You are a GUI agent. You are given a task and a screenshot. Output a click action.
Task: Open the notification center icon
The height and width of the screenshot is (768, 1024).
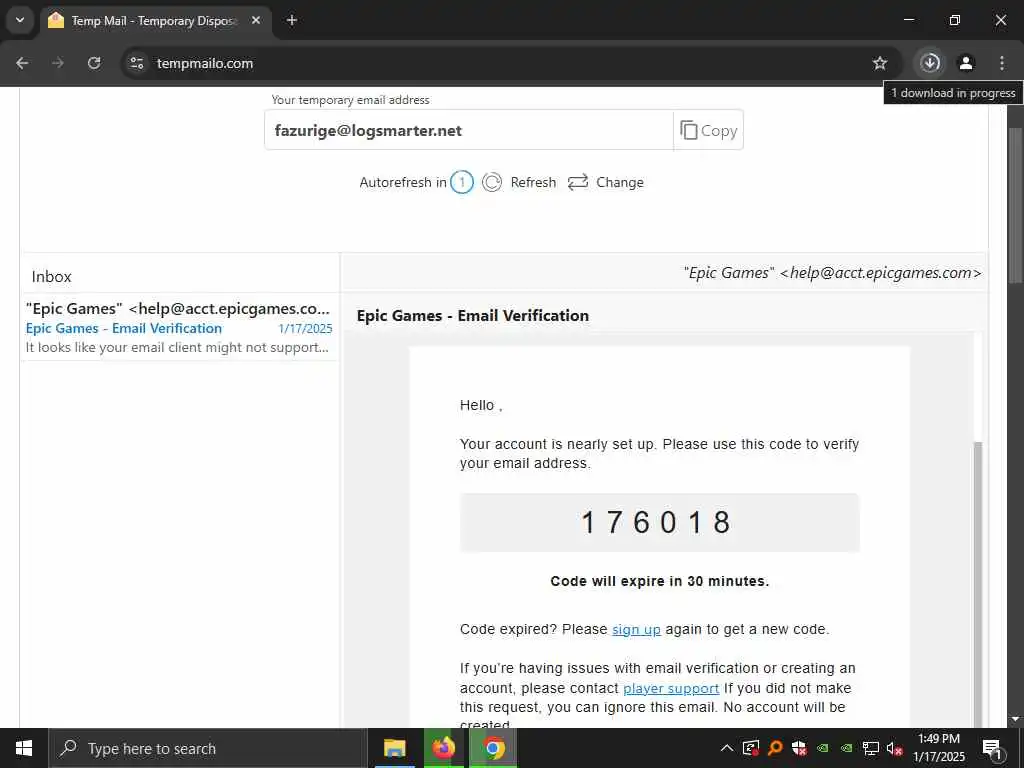992,748
